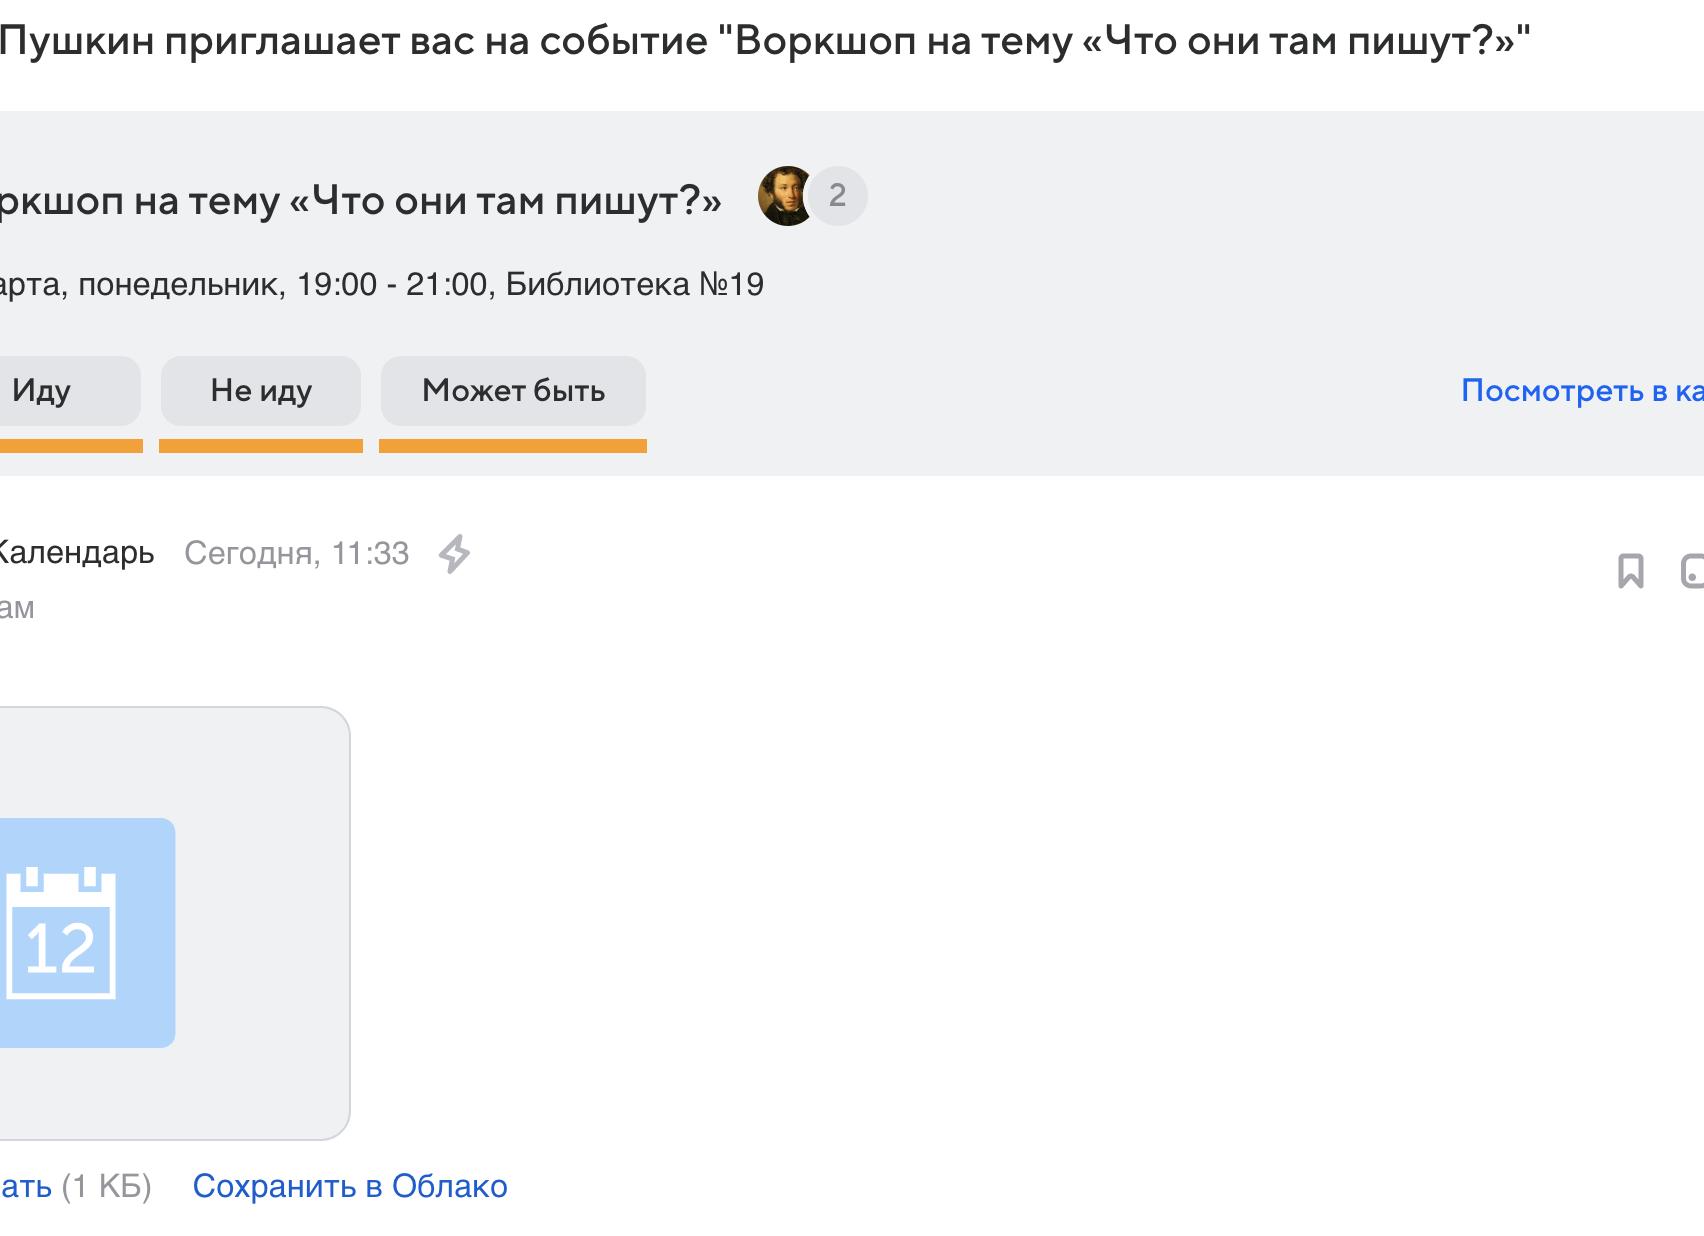
Task: Select the Иду RSVP option
Action: (x=45, y=391)
